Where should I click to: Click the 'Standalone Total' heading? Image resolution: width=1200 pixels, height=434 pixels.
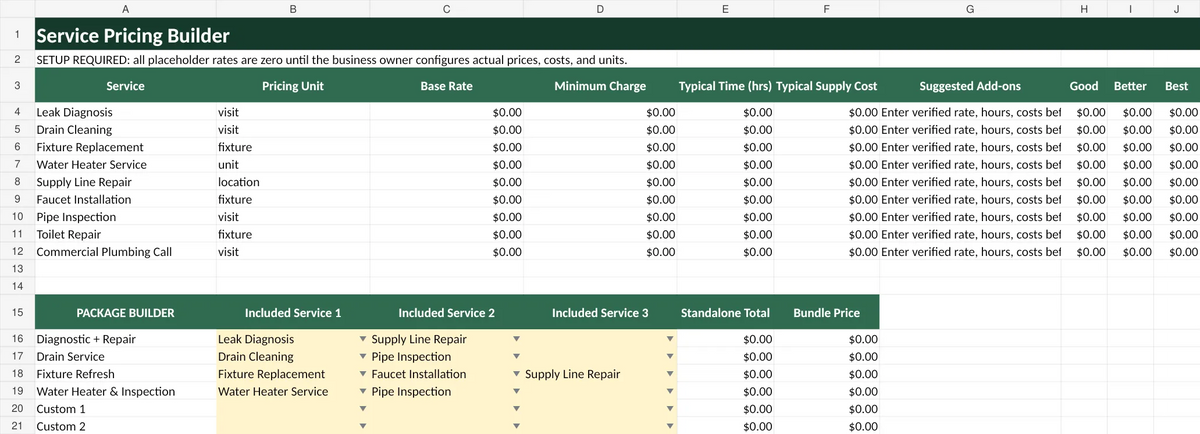coord(725,313)
